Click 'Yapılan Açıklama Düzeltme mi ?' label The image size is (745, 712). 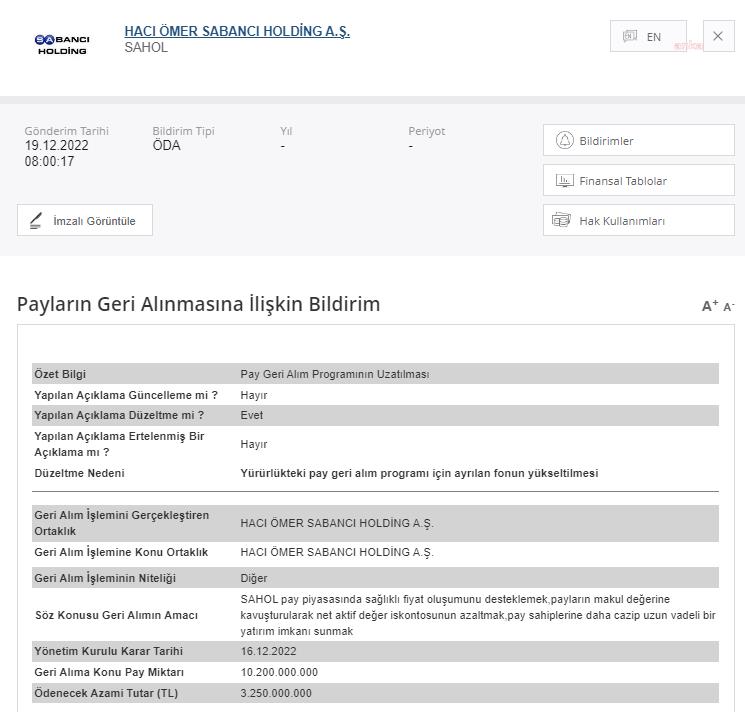[x=119, y=415]
